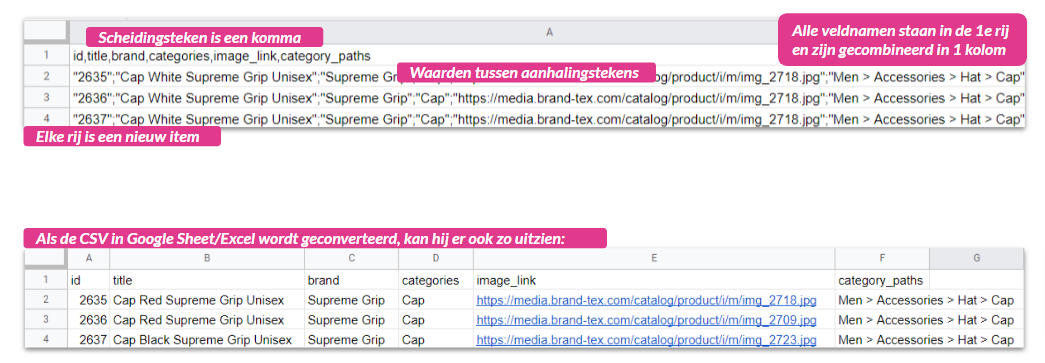The height and width of the screenshot is (363, 1045).
Task: Click brand cell 'Supreme Grip' in row 2636
Action: [x=351, y=320]
